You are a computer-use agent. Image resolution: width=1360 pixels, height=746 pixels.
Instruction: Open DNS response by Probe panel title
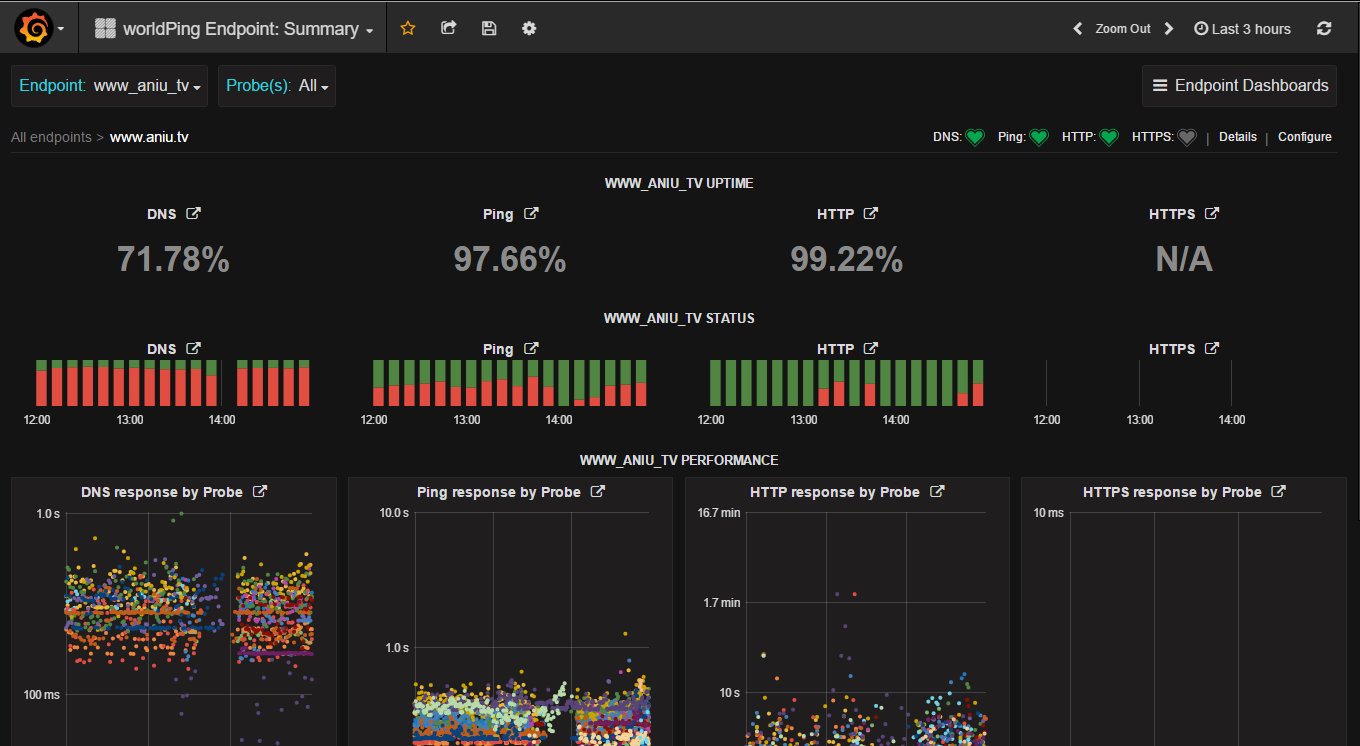[164, 492]
